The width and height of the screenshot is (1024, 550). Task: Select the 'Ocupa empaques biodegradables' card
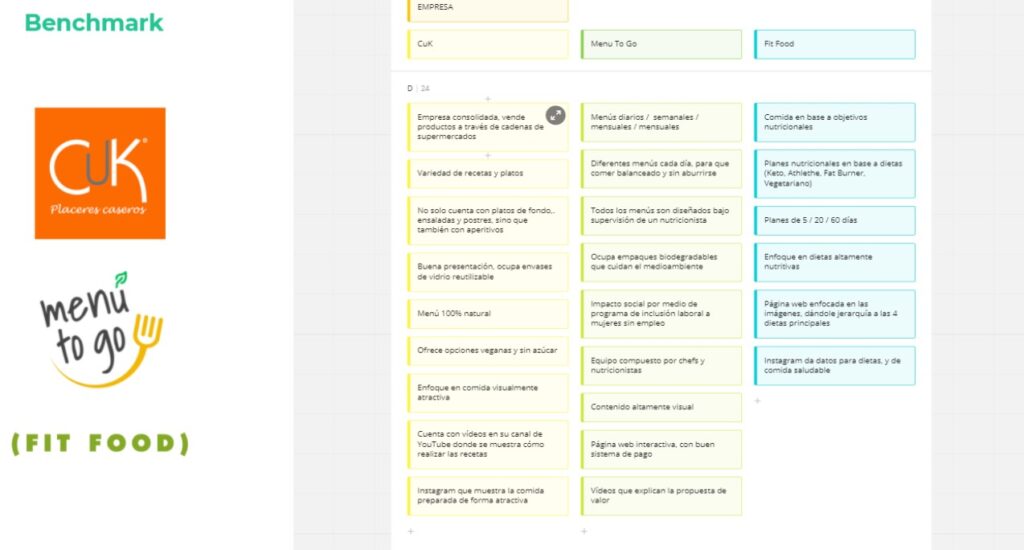pos(661,263)
